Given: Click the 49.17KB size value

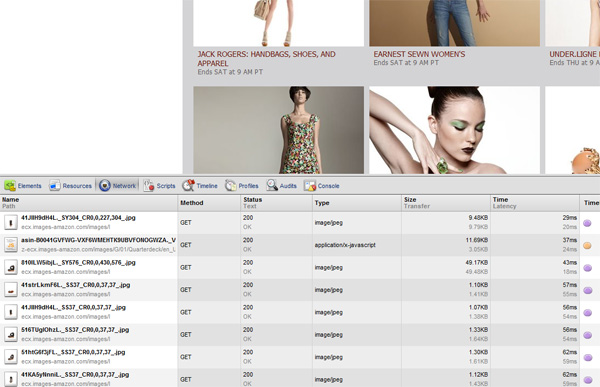Looking at the screenshot, I should [477, 263].
